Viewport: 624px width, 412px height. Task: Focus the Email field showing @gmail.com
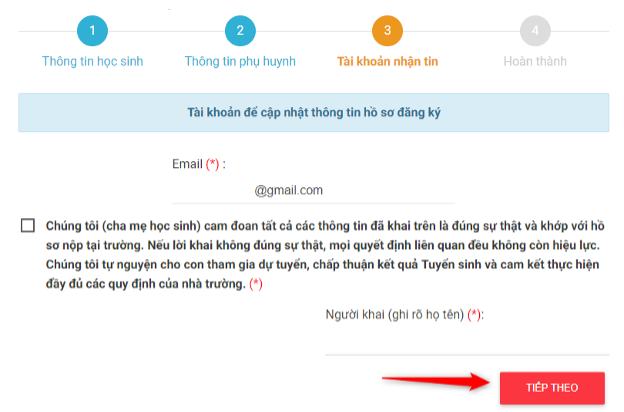313,191
